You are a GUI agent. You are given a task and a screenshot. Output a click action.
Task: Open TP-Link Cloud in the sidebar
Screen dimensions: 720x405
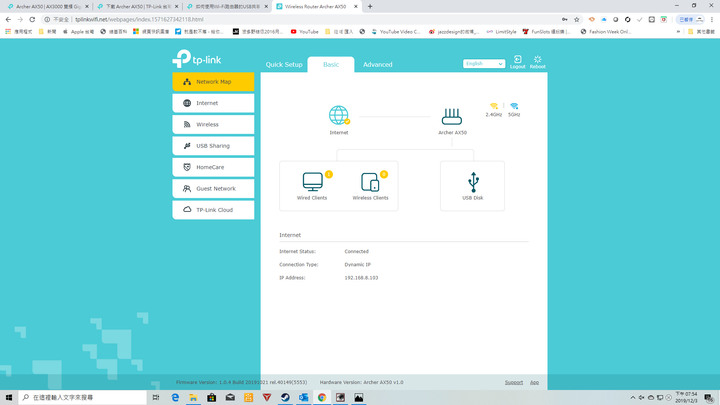point(213,210)
